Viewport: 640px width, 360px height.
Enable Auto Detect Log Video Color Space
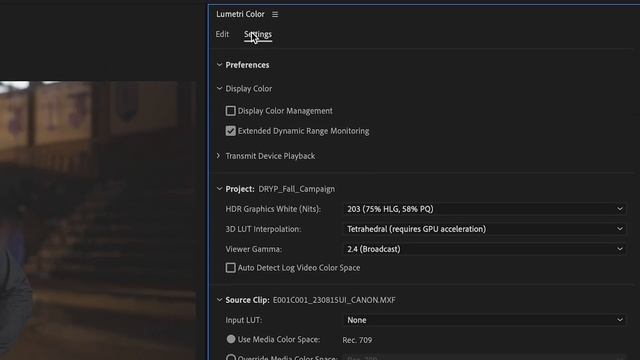[231, 268]
